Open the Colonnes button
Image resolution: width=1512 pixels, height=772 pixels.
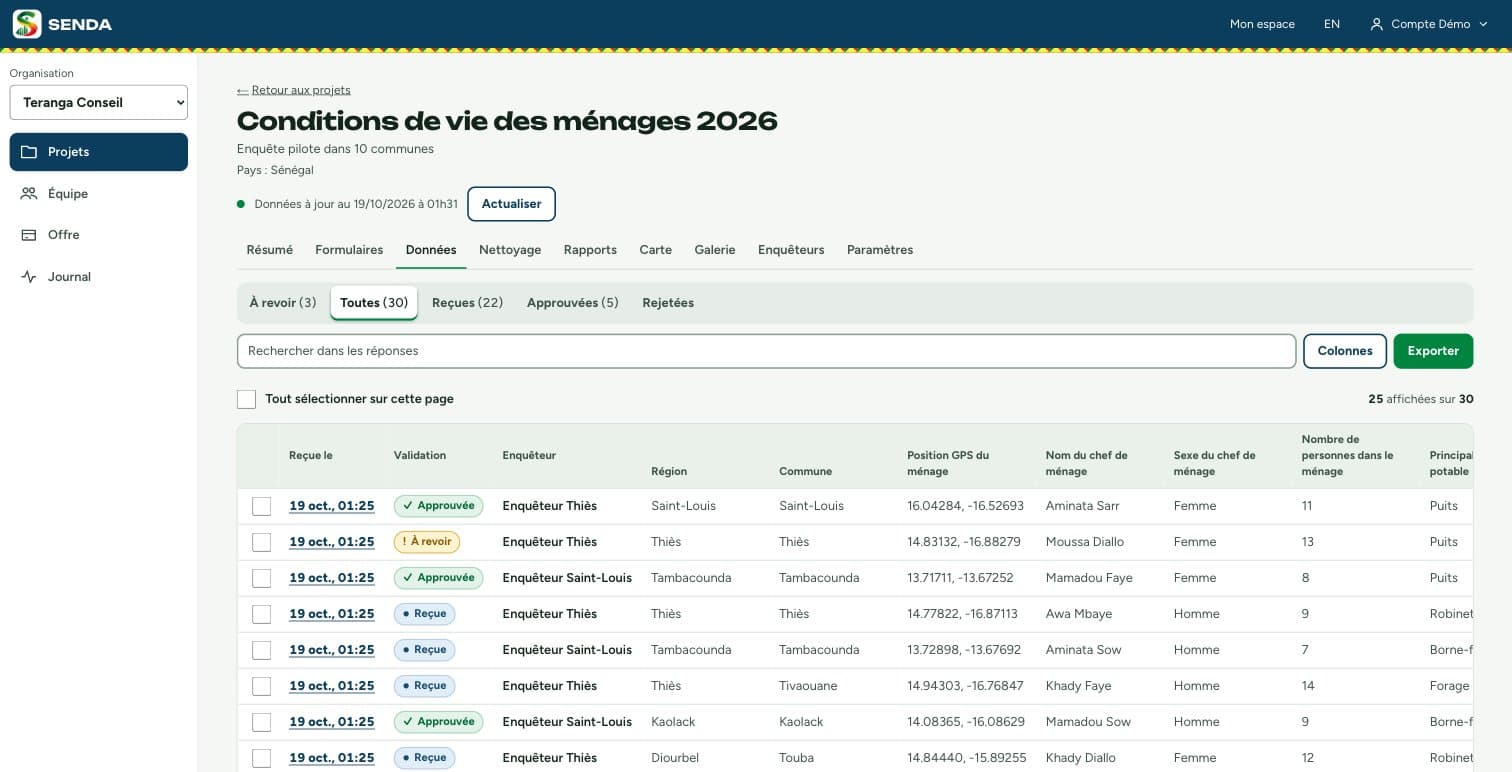[1345, 351]
